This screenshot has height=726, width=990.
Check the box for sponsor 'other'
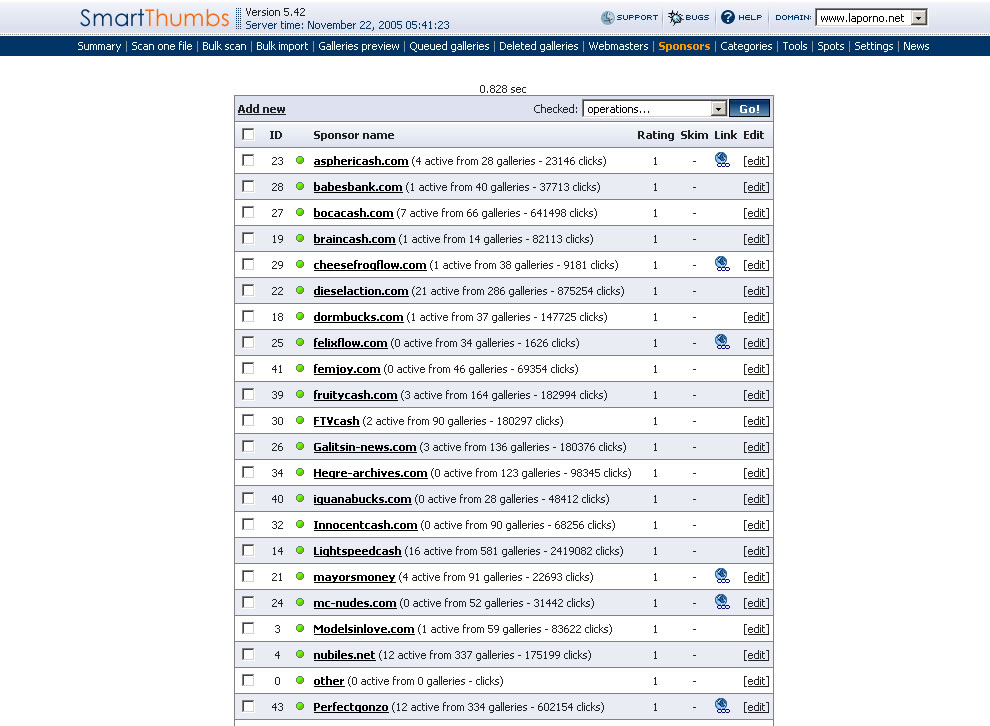click(248, 680)
